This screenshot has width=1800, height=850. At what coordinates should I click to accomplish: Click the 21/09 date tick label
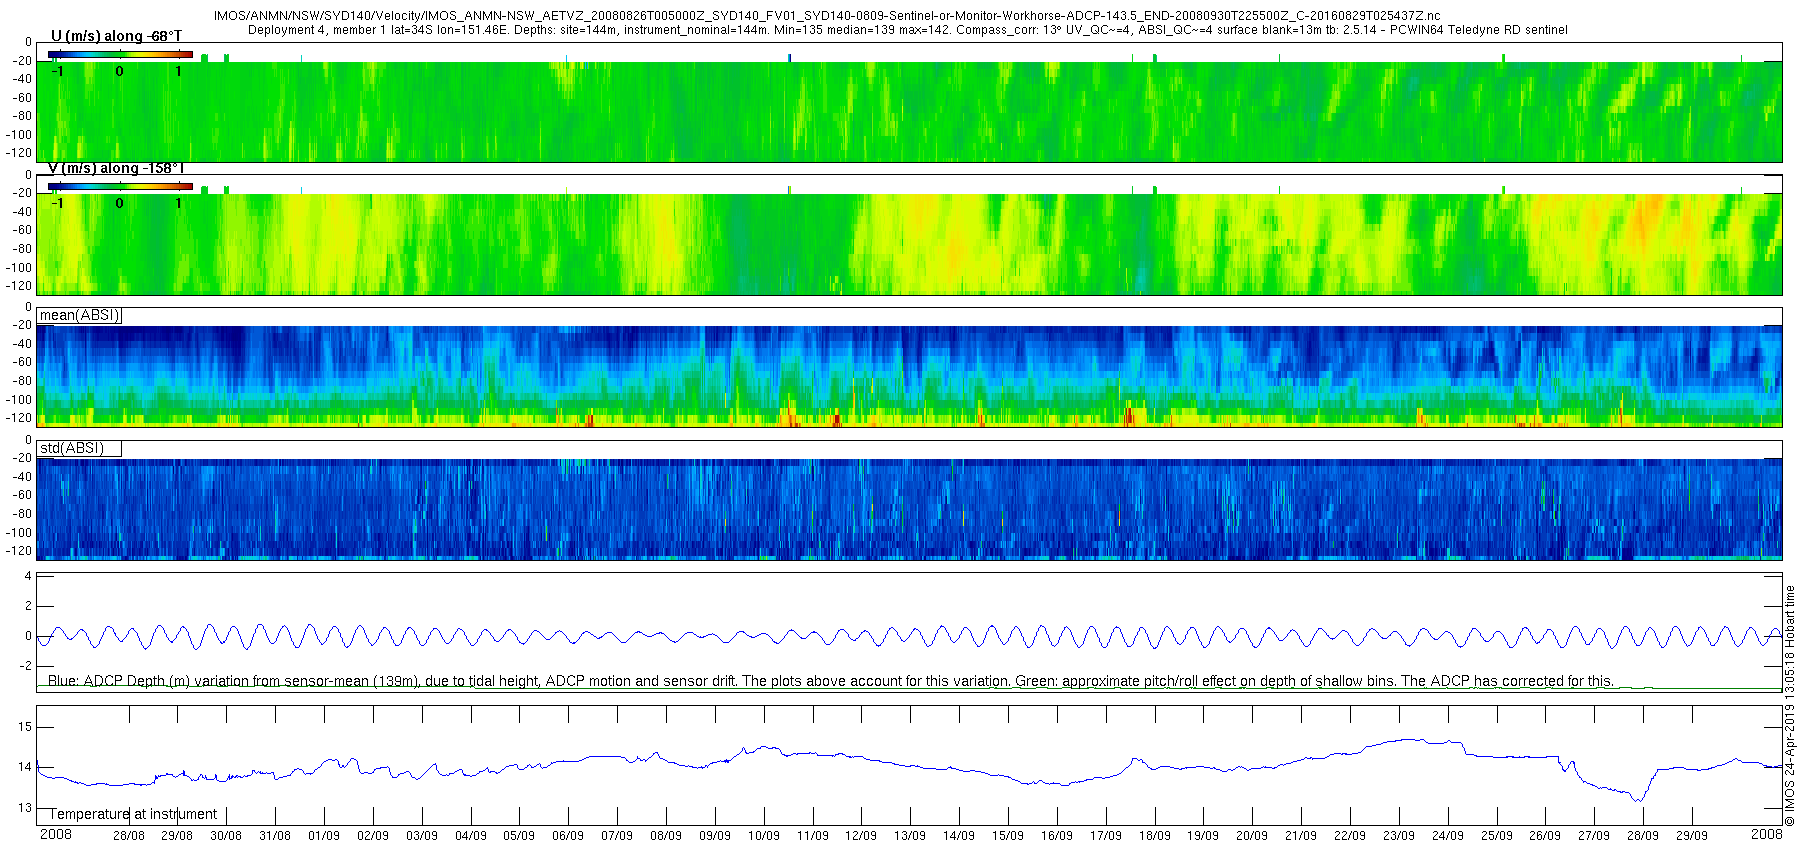click(1301, 836)
